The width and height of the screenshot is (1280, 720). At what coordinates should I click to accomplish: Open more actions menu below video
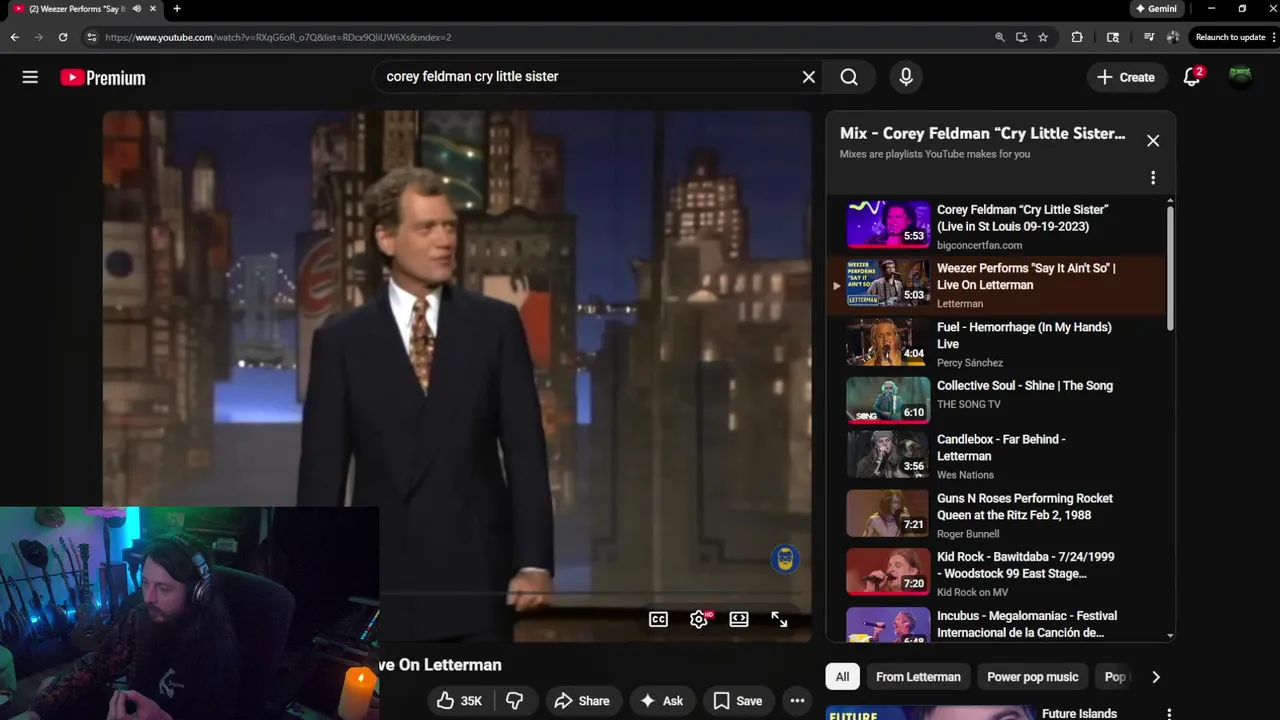click(797, 701)
